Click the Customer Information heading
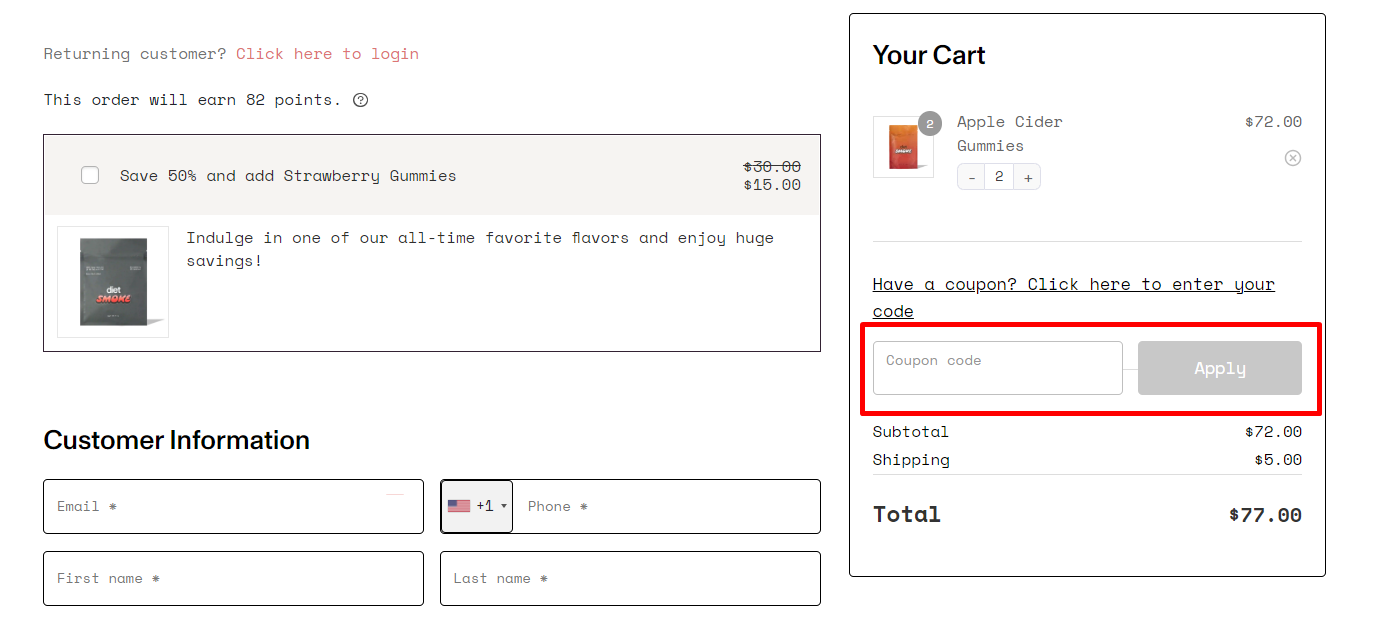The width and height of the screenshot is (1376, 617). (x=177, y=440)
